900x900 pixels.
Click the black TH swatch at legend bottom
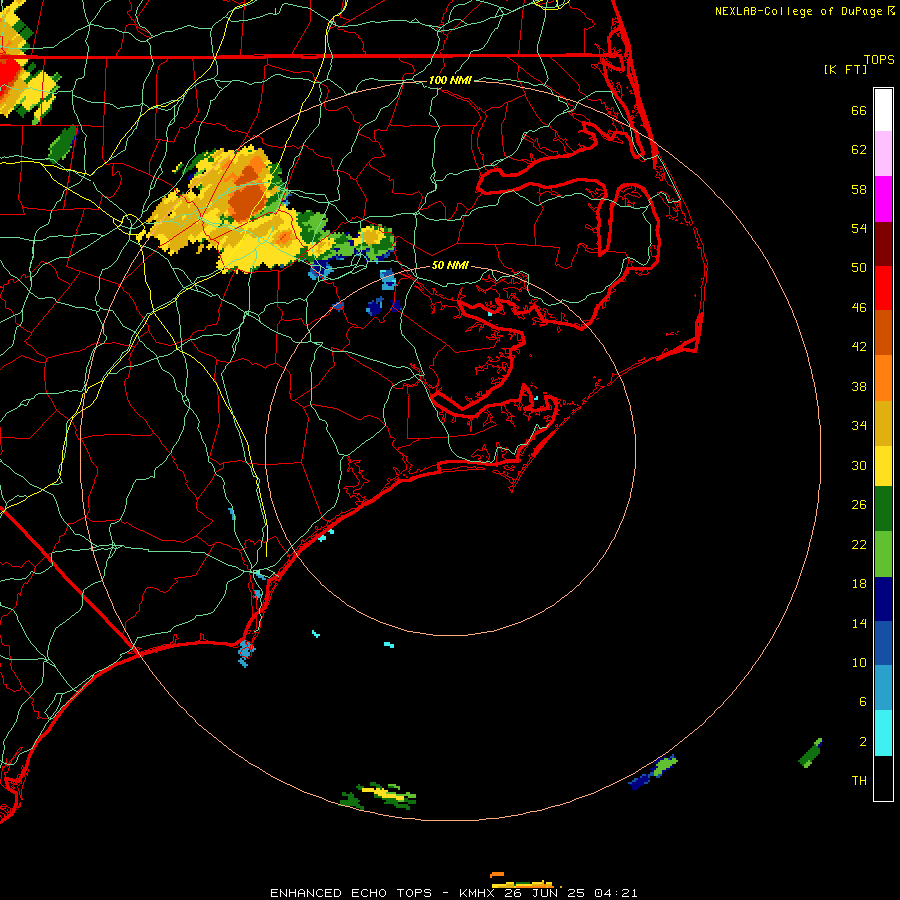point(883,778)
